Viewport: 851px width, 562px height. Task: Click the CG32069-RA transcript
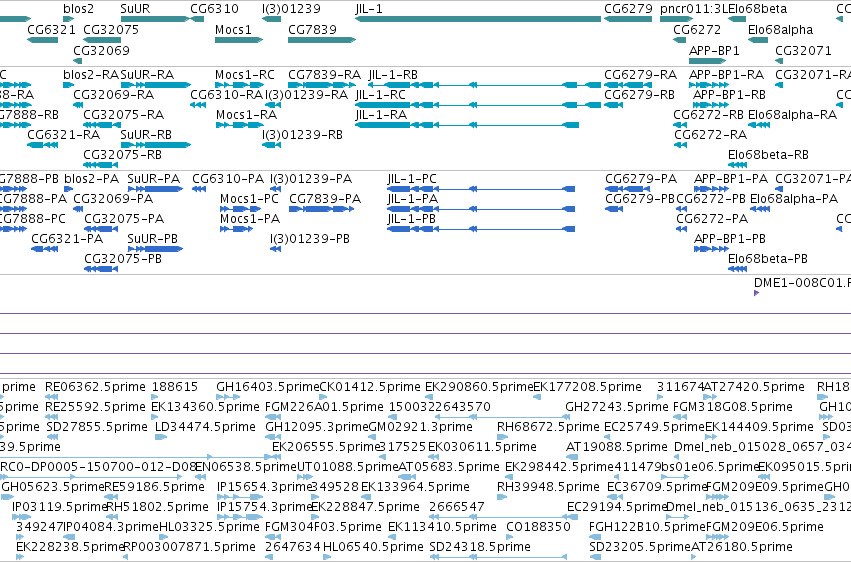[78, 105]
